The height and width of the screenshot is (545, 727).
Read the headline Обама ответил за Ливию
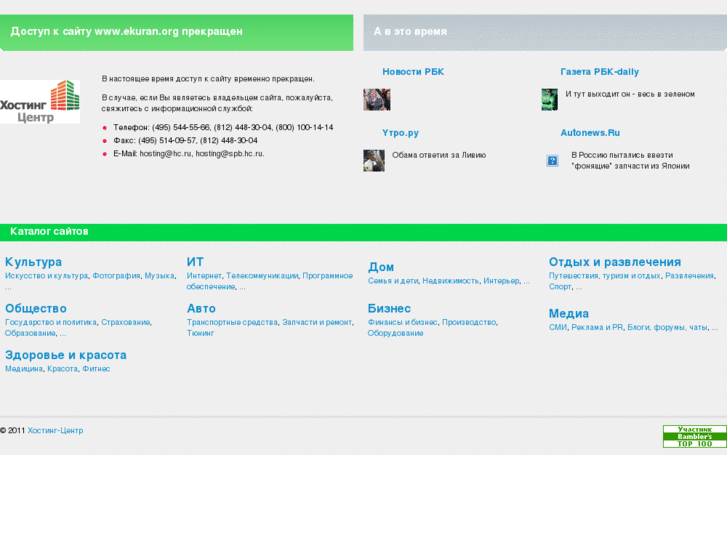point(439,155)
